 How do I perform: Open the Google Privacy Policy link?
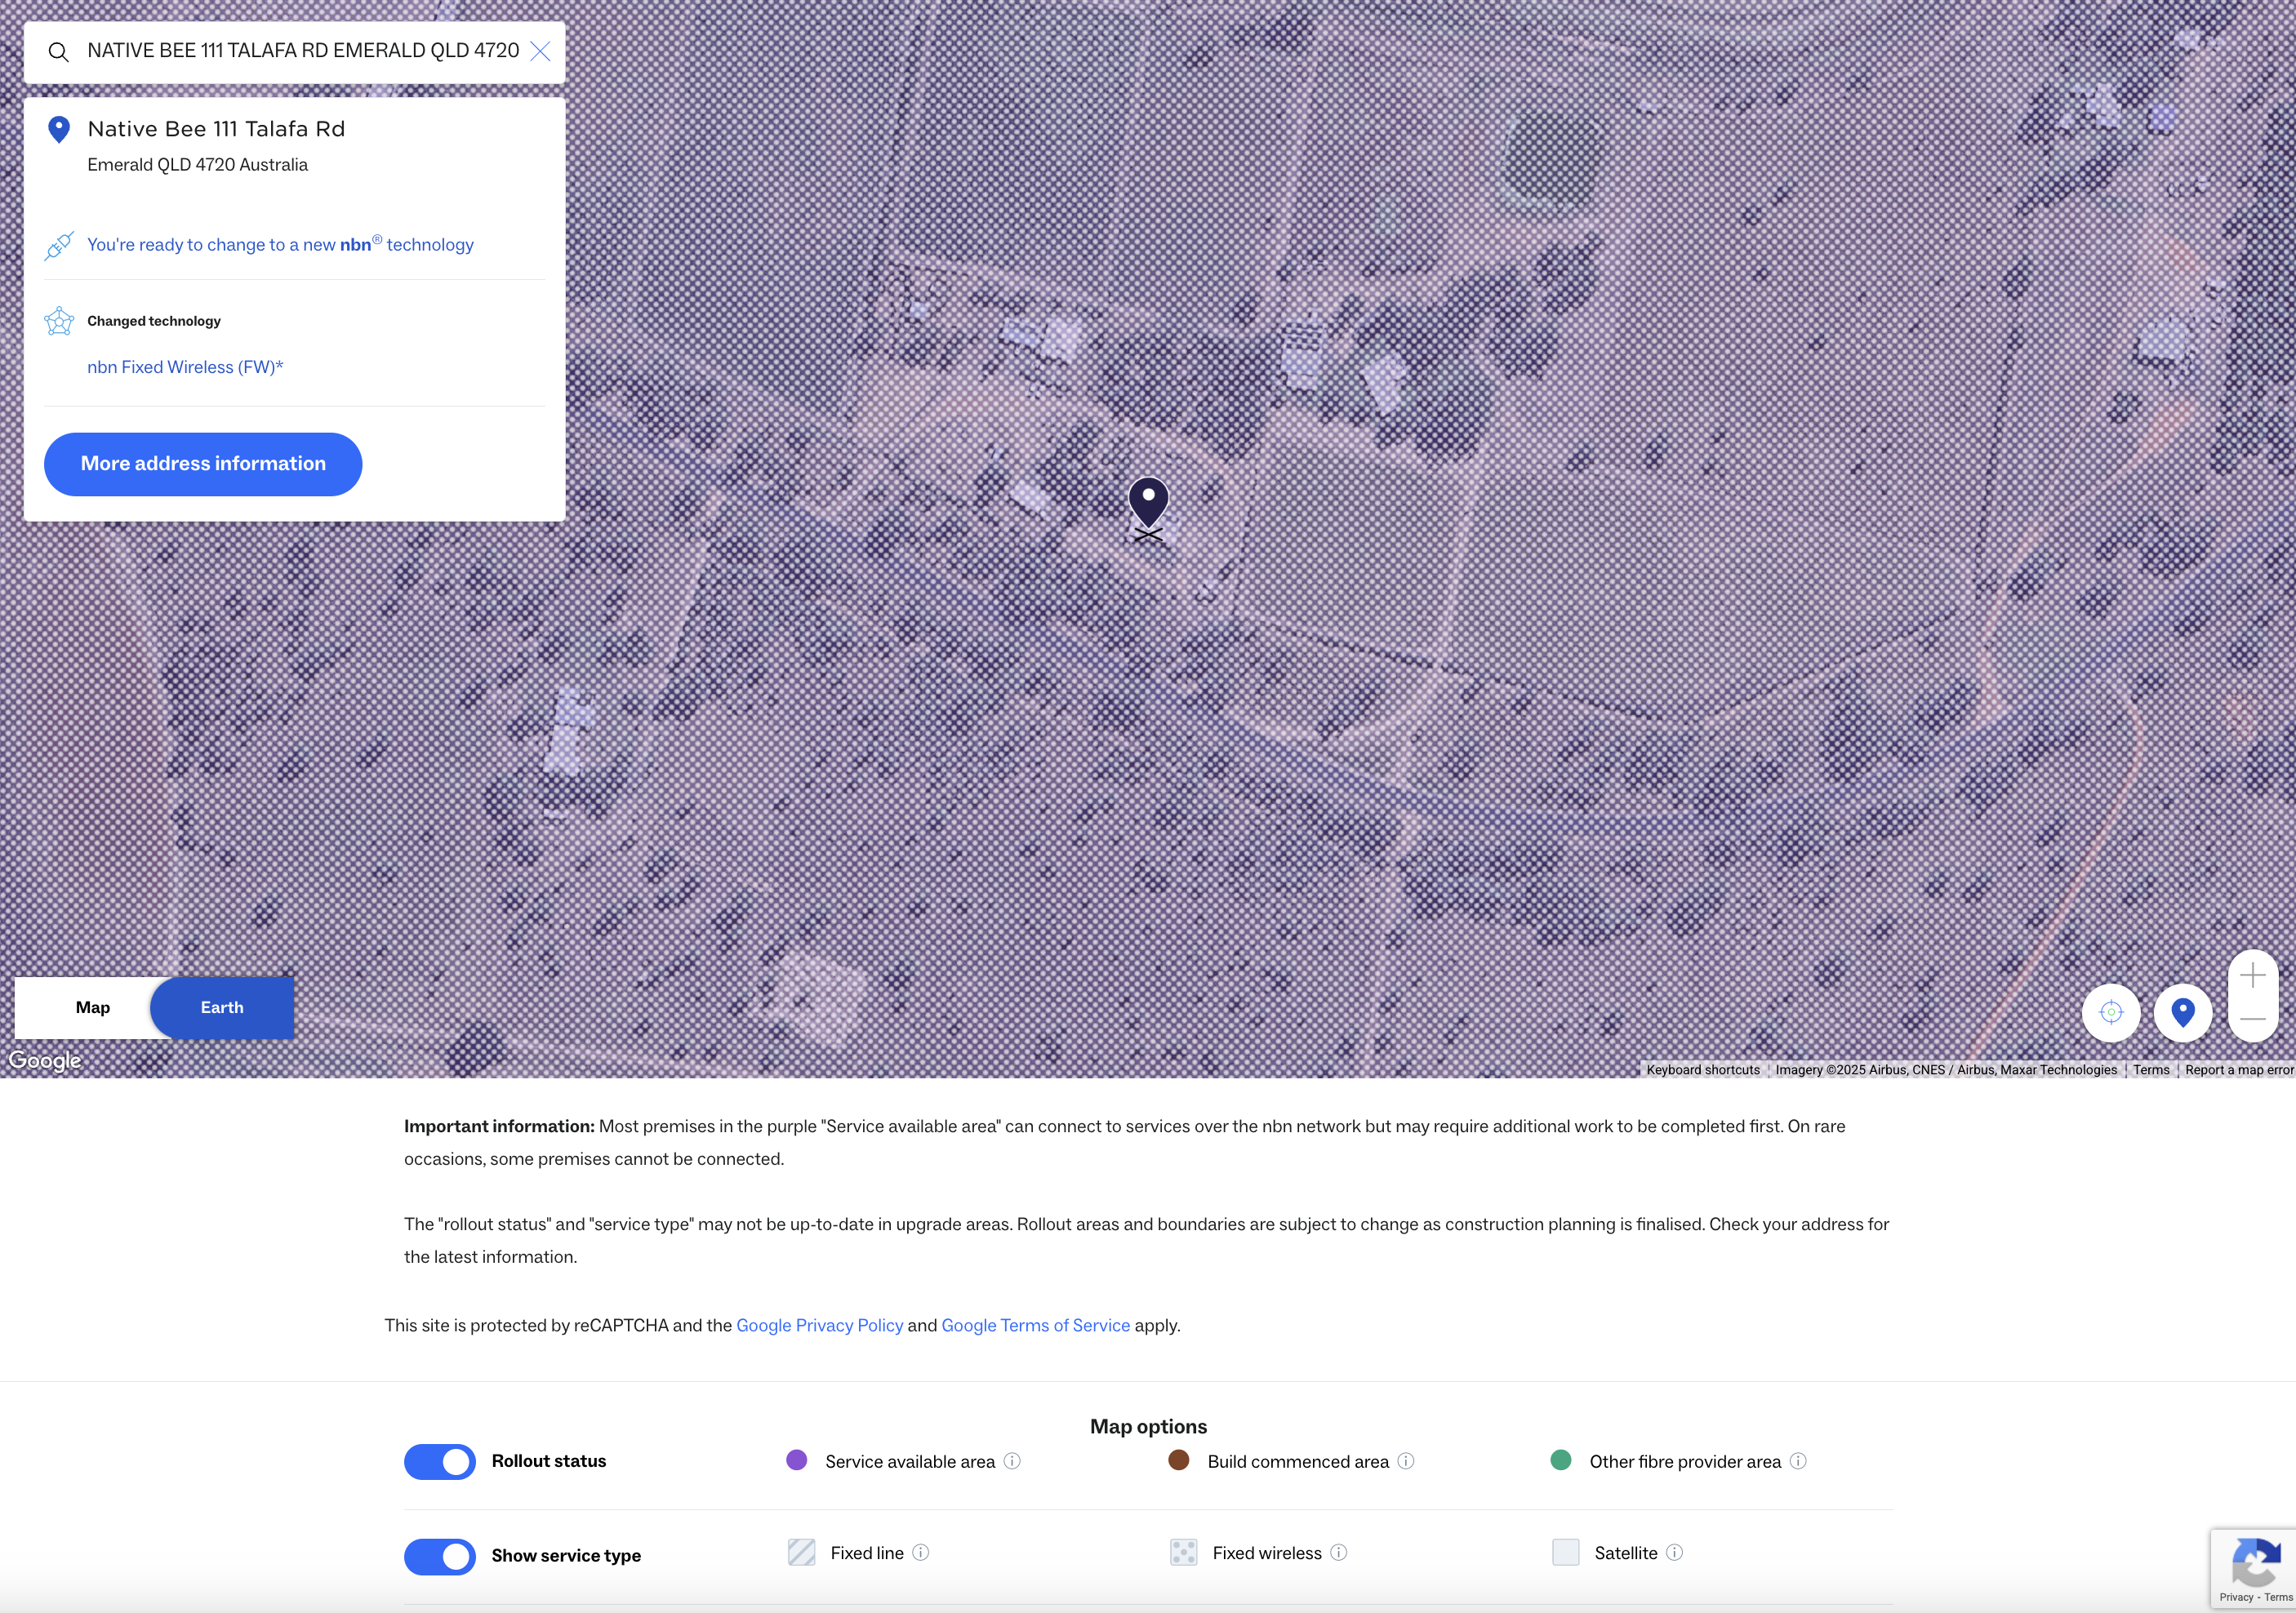(819, 1325)
